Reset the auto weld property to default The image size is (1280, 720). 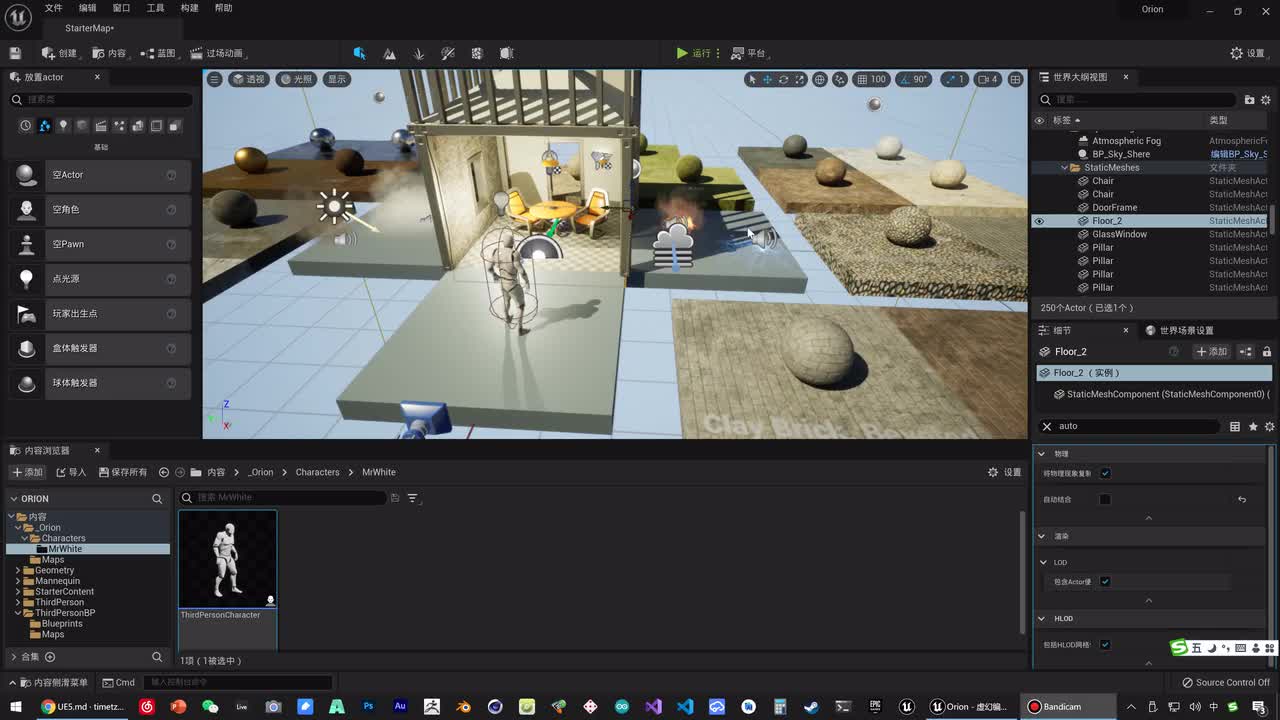(1242, 499)
